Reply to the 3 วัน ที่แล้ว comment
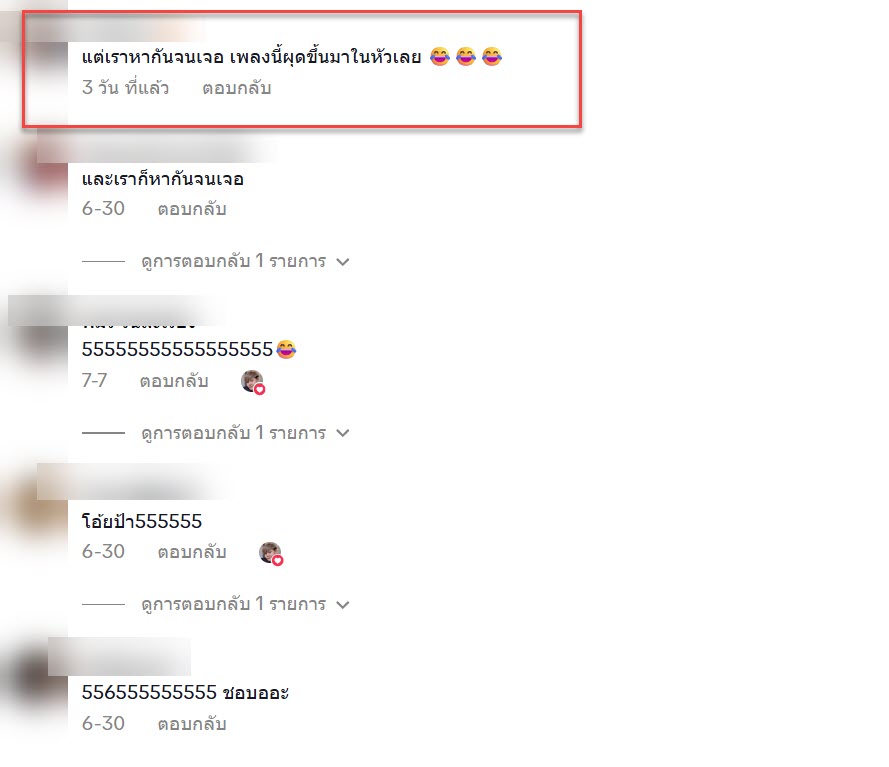 point(237,88)
